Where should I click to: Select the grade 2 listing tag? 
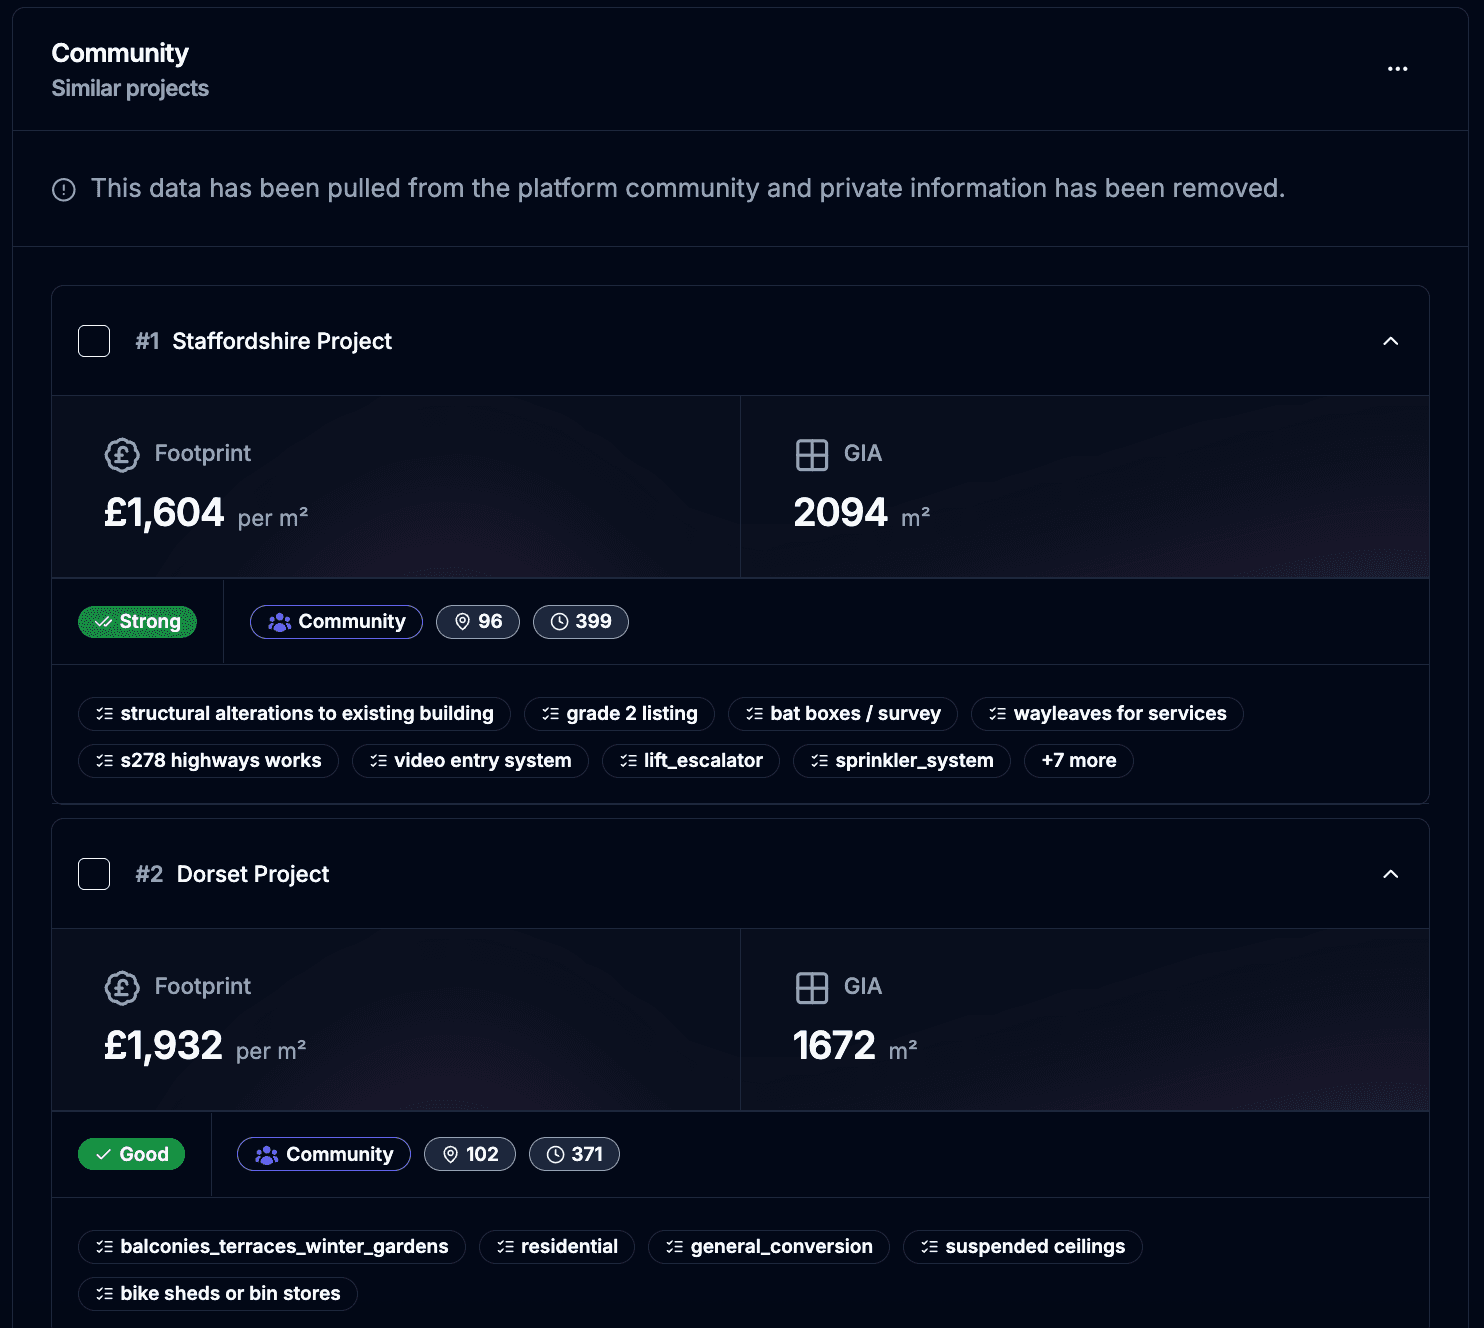(619, 714)
